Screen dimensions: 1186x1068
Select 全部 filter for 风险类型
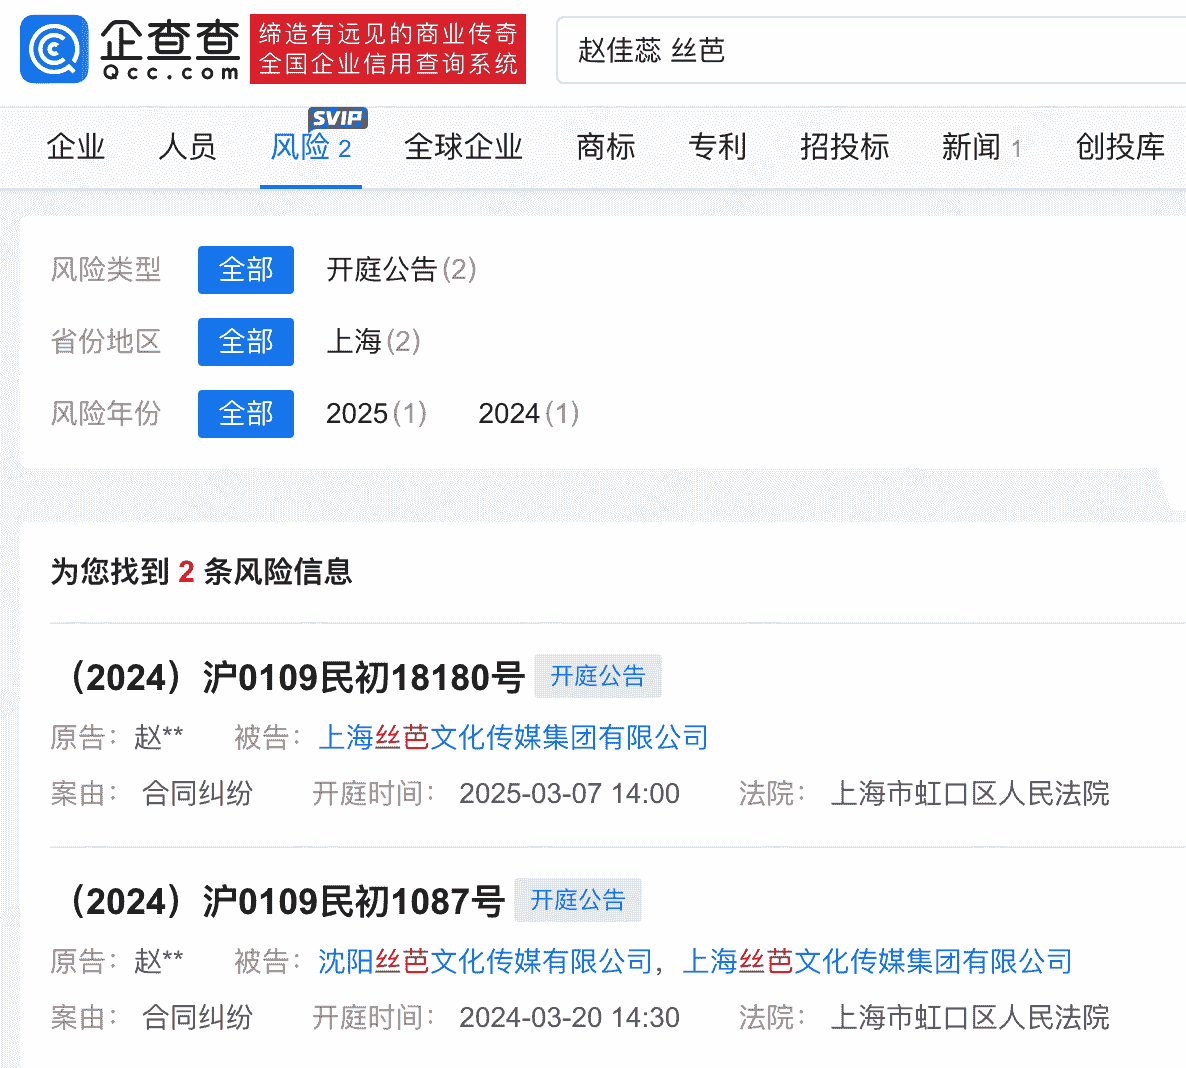pos(245,270)
